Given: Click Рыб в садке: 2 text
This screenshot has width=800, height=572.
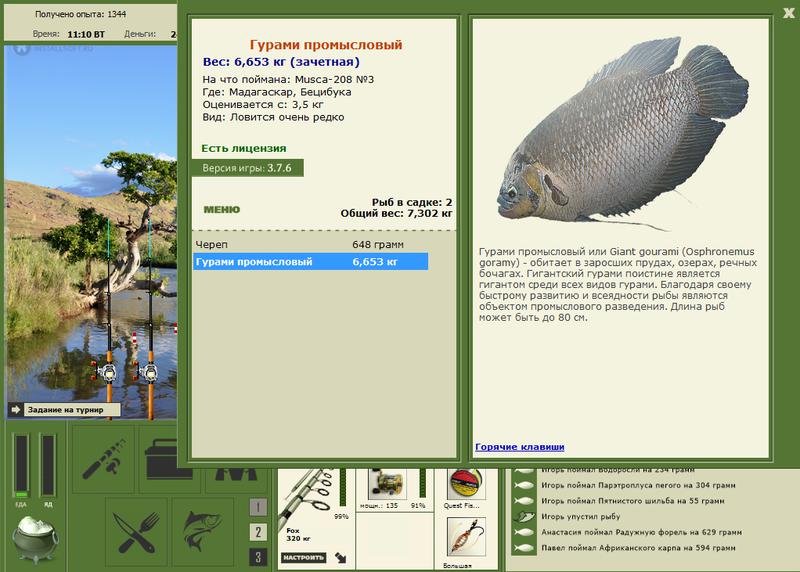Looking at the screenshot, I should [412, 202].
